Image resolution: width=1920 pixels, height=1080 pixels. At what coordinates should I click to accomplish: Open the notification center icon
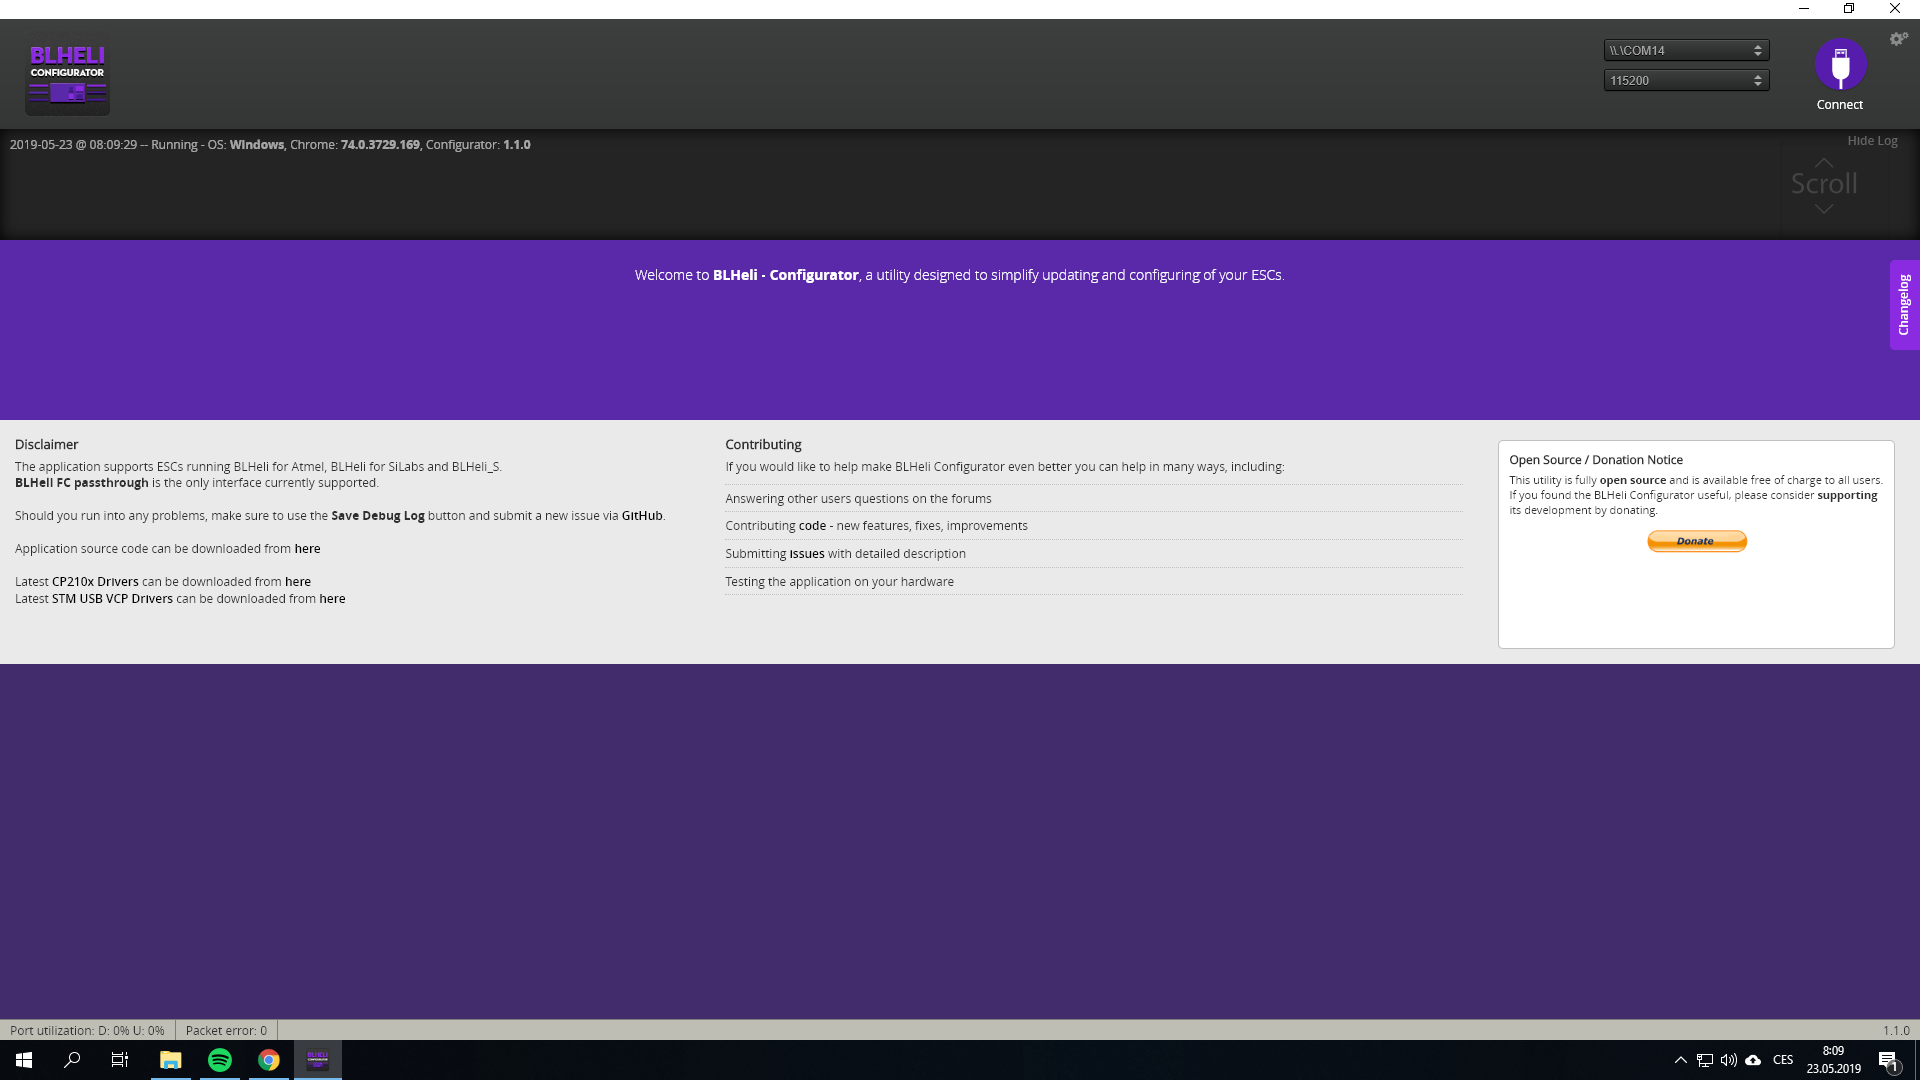click(x=1888, y=1061)
